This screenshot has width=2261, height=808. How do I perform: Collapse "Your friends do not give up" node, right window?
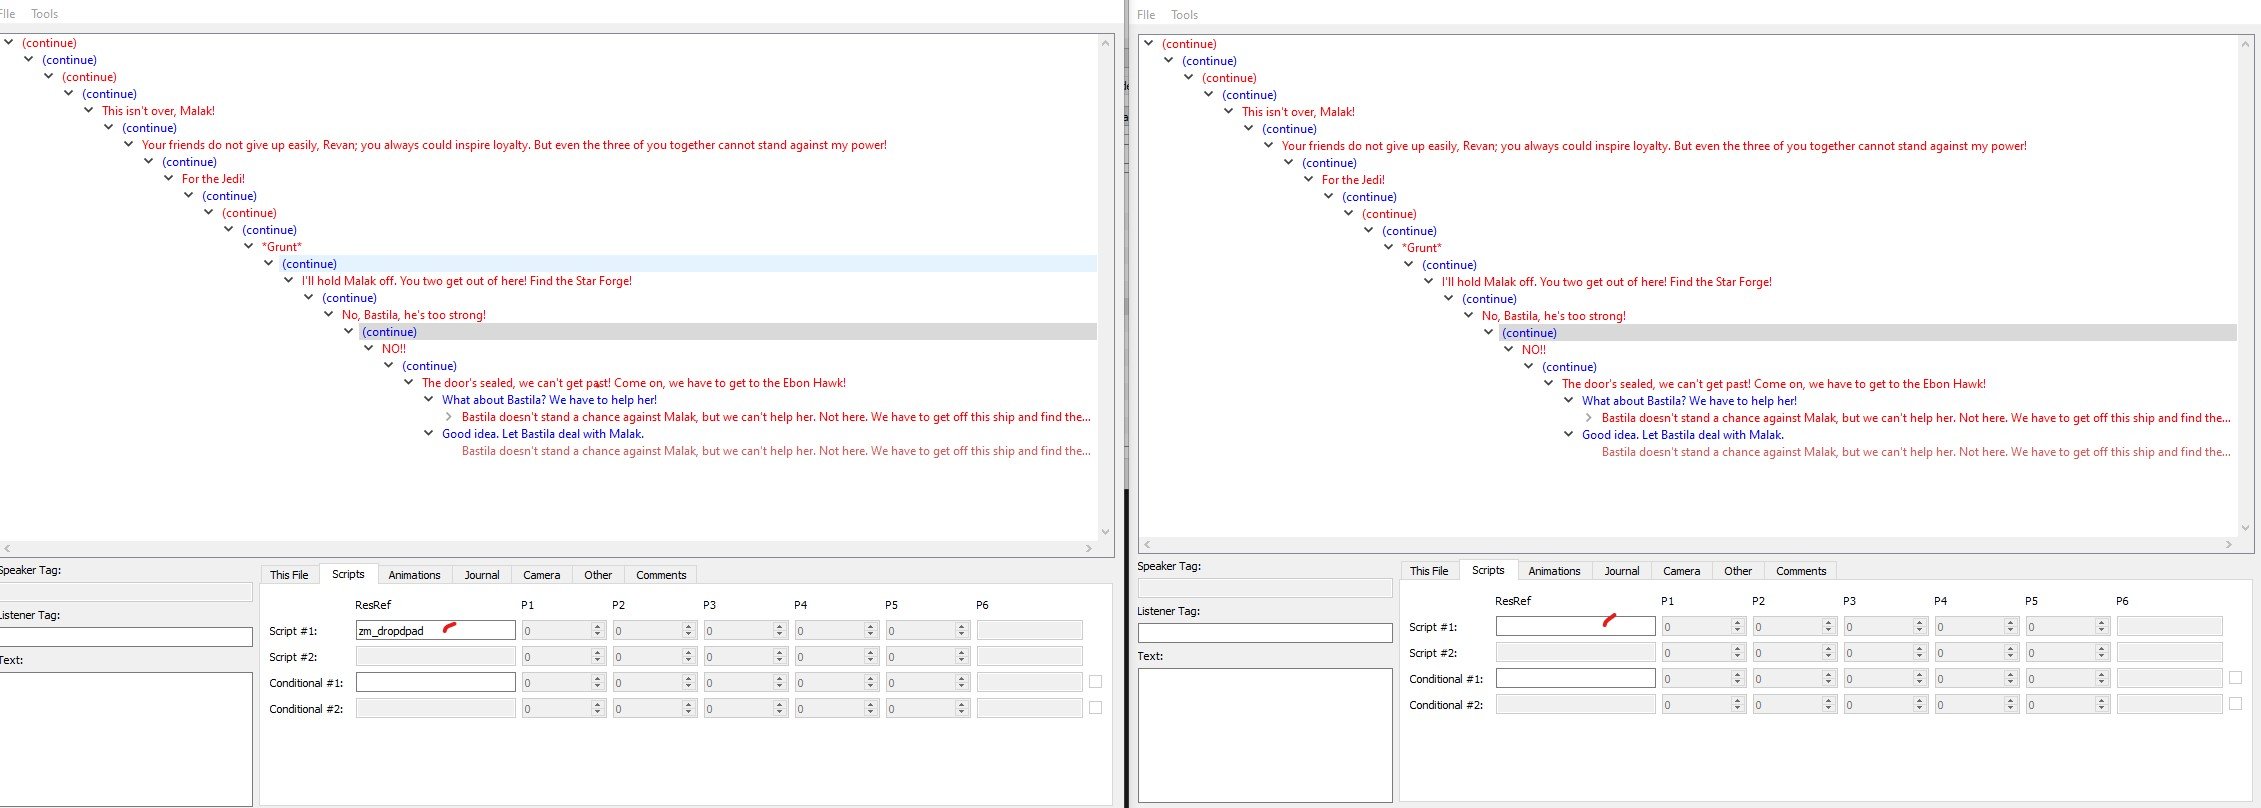coord(1269,146)
